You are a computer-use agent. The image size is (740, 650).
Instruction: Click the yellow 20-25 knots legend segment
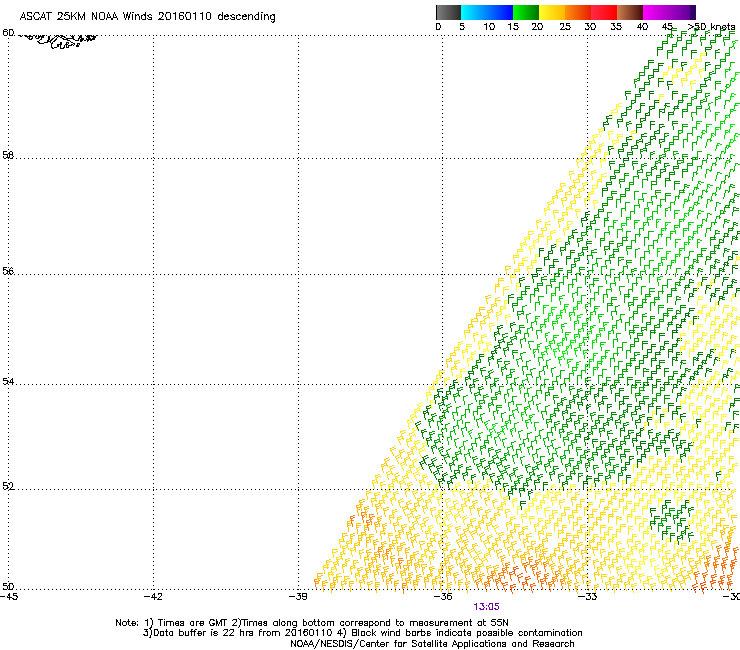click(552, 12)
